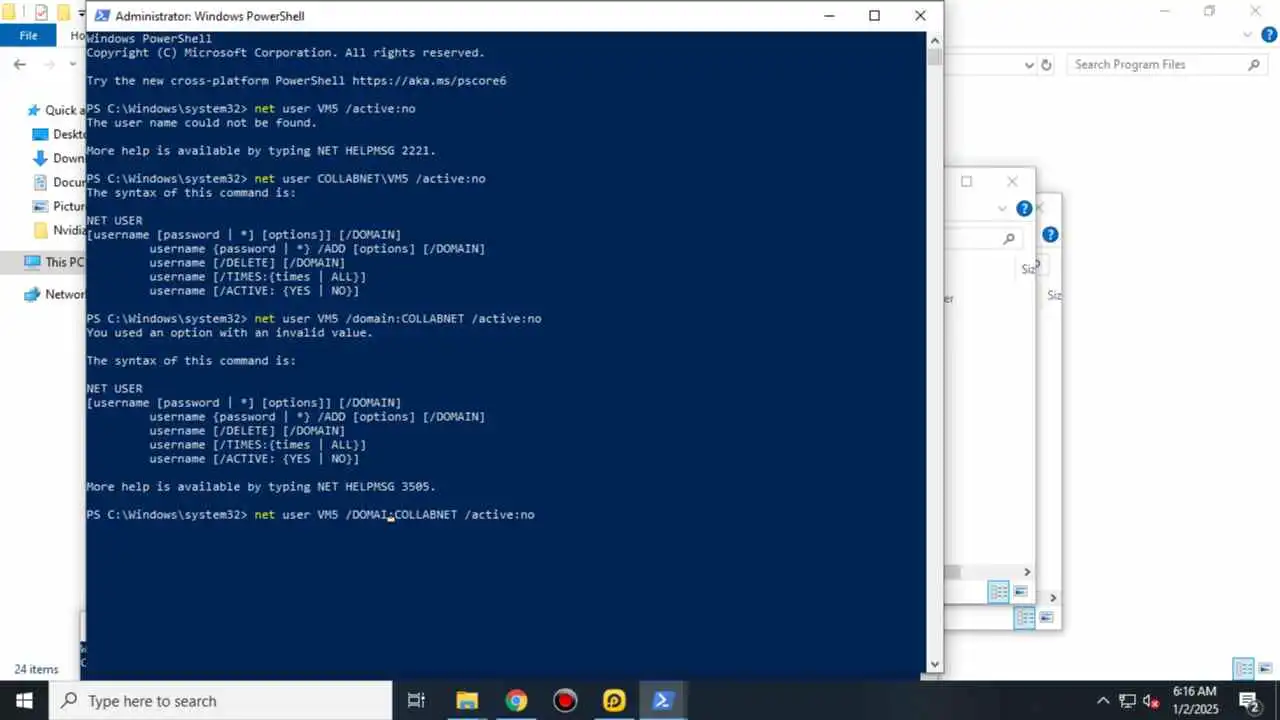Viewport: 1280px width, 720px height.
Task: Open File Explorer from the taskbar
Action: 467,701
